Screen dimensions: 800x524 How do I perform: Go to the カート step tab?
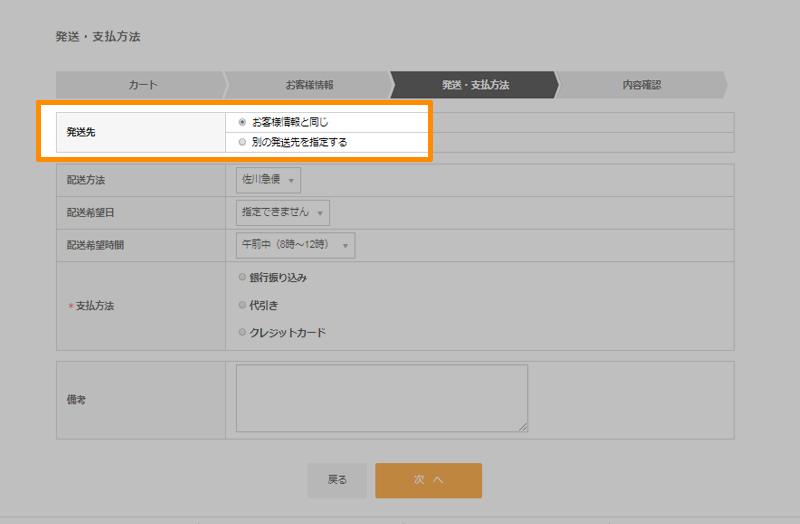(141, 85)
